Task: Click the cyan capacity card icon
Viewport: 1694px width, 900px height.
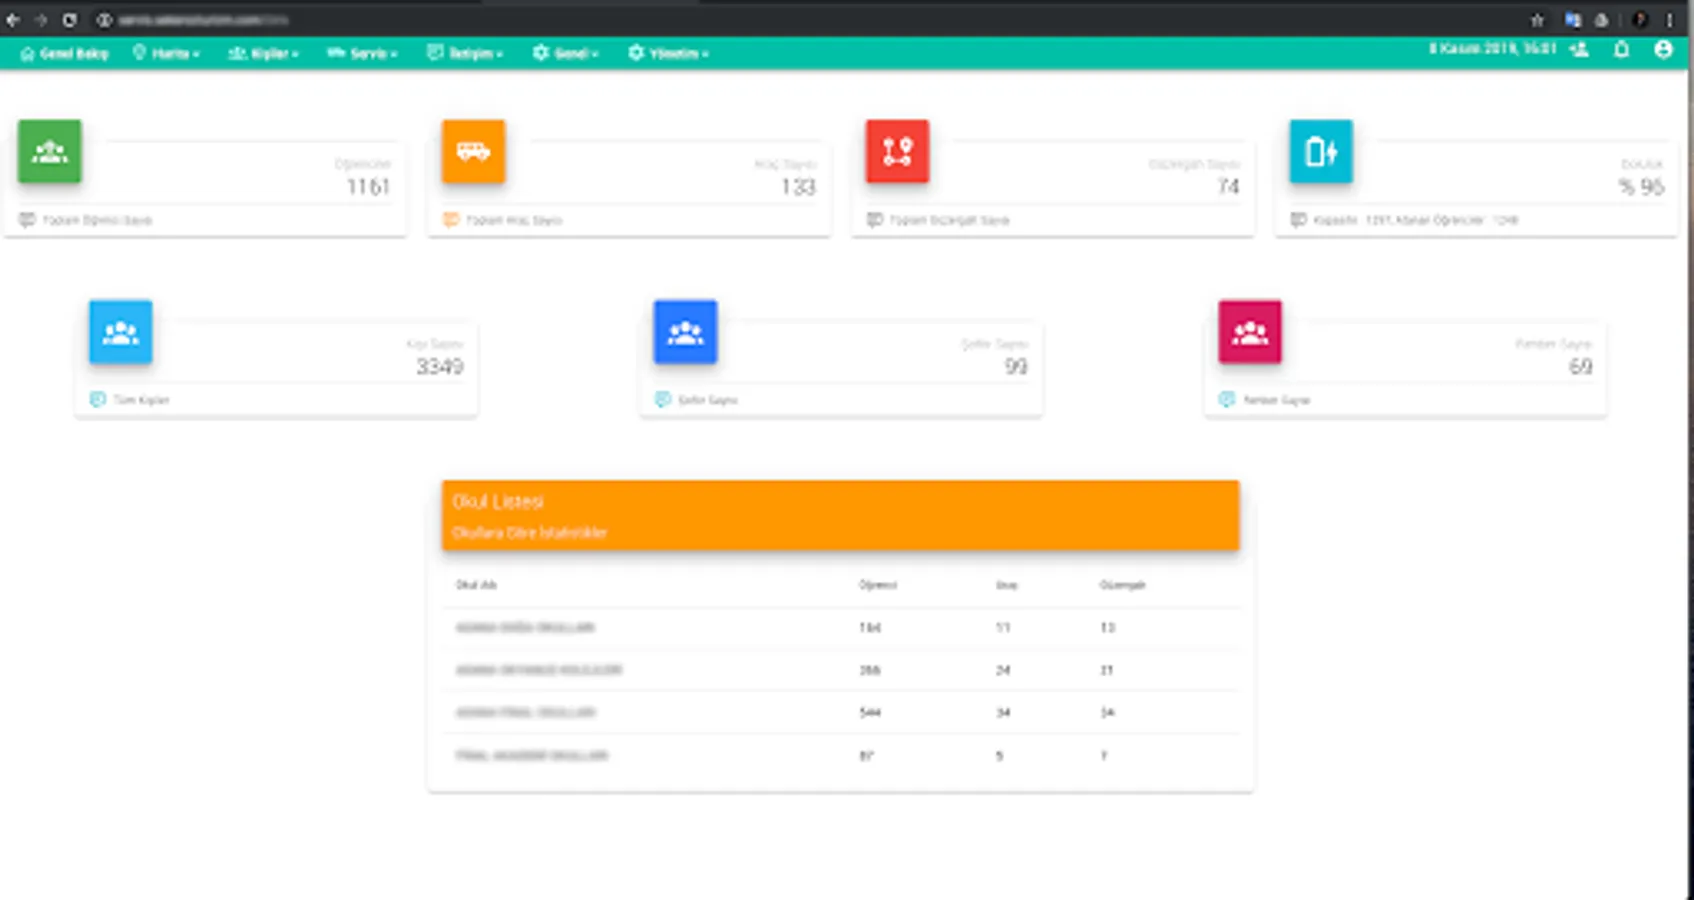Action: 1321,151
